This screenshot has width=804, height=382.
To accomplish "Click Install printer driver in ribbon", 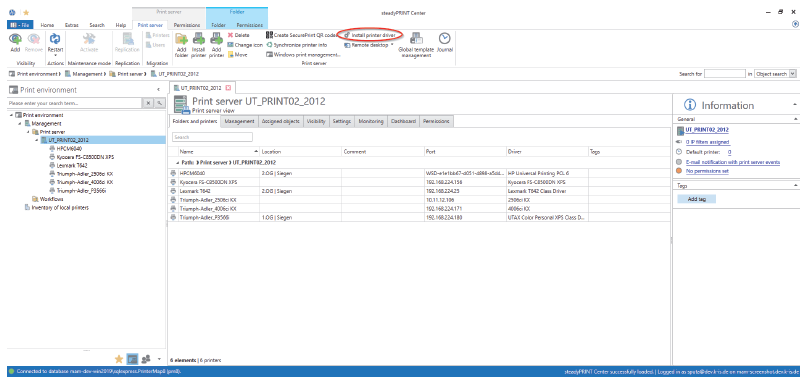I will pos(370,35).
